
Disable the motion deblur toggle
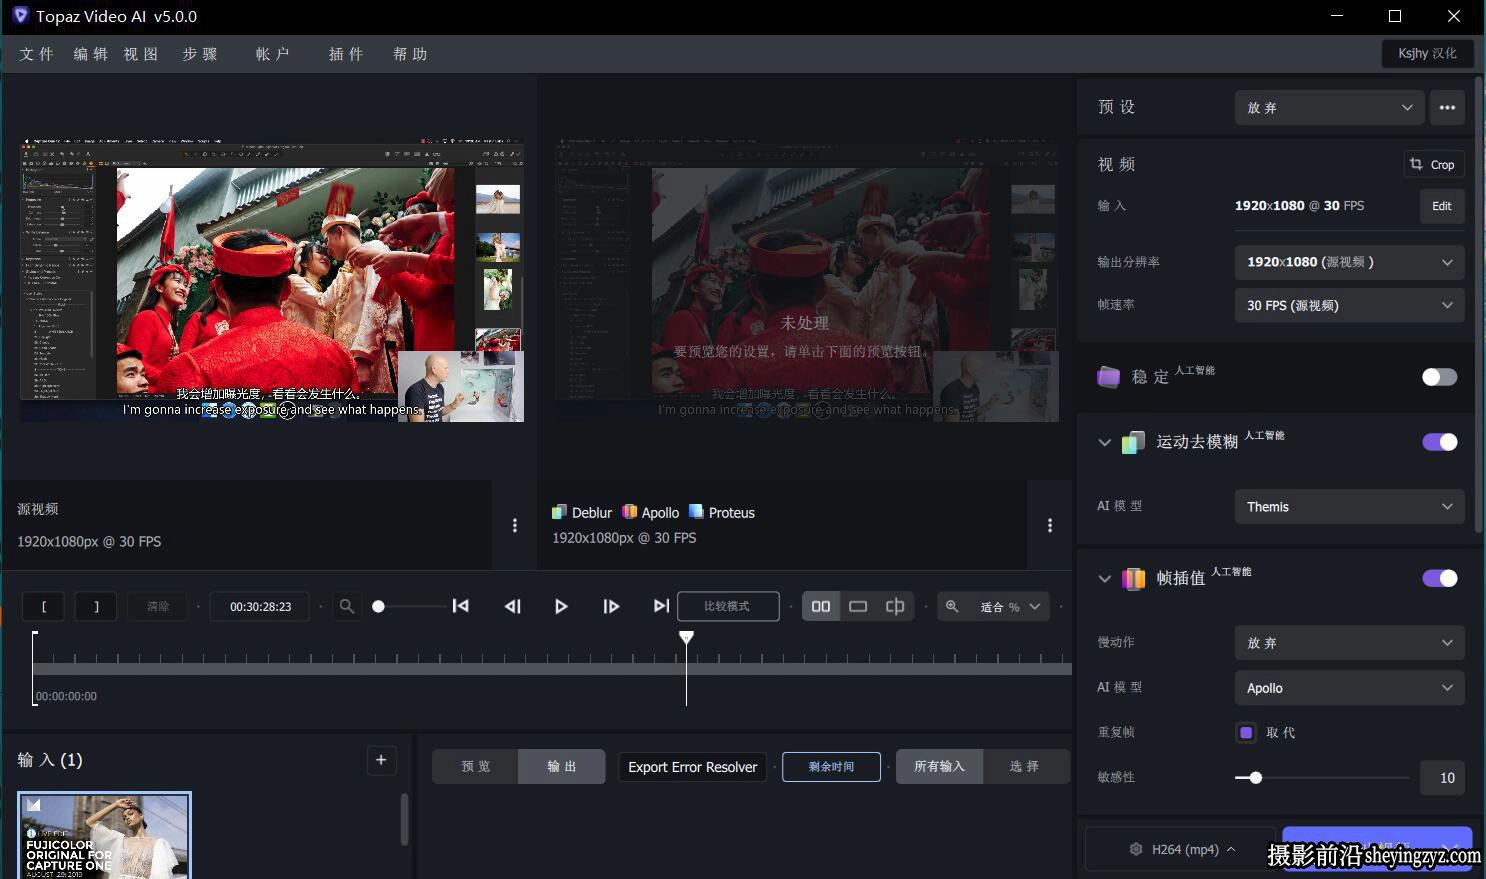click(x=1440, y=442)
